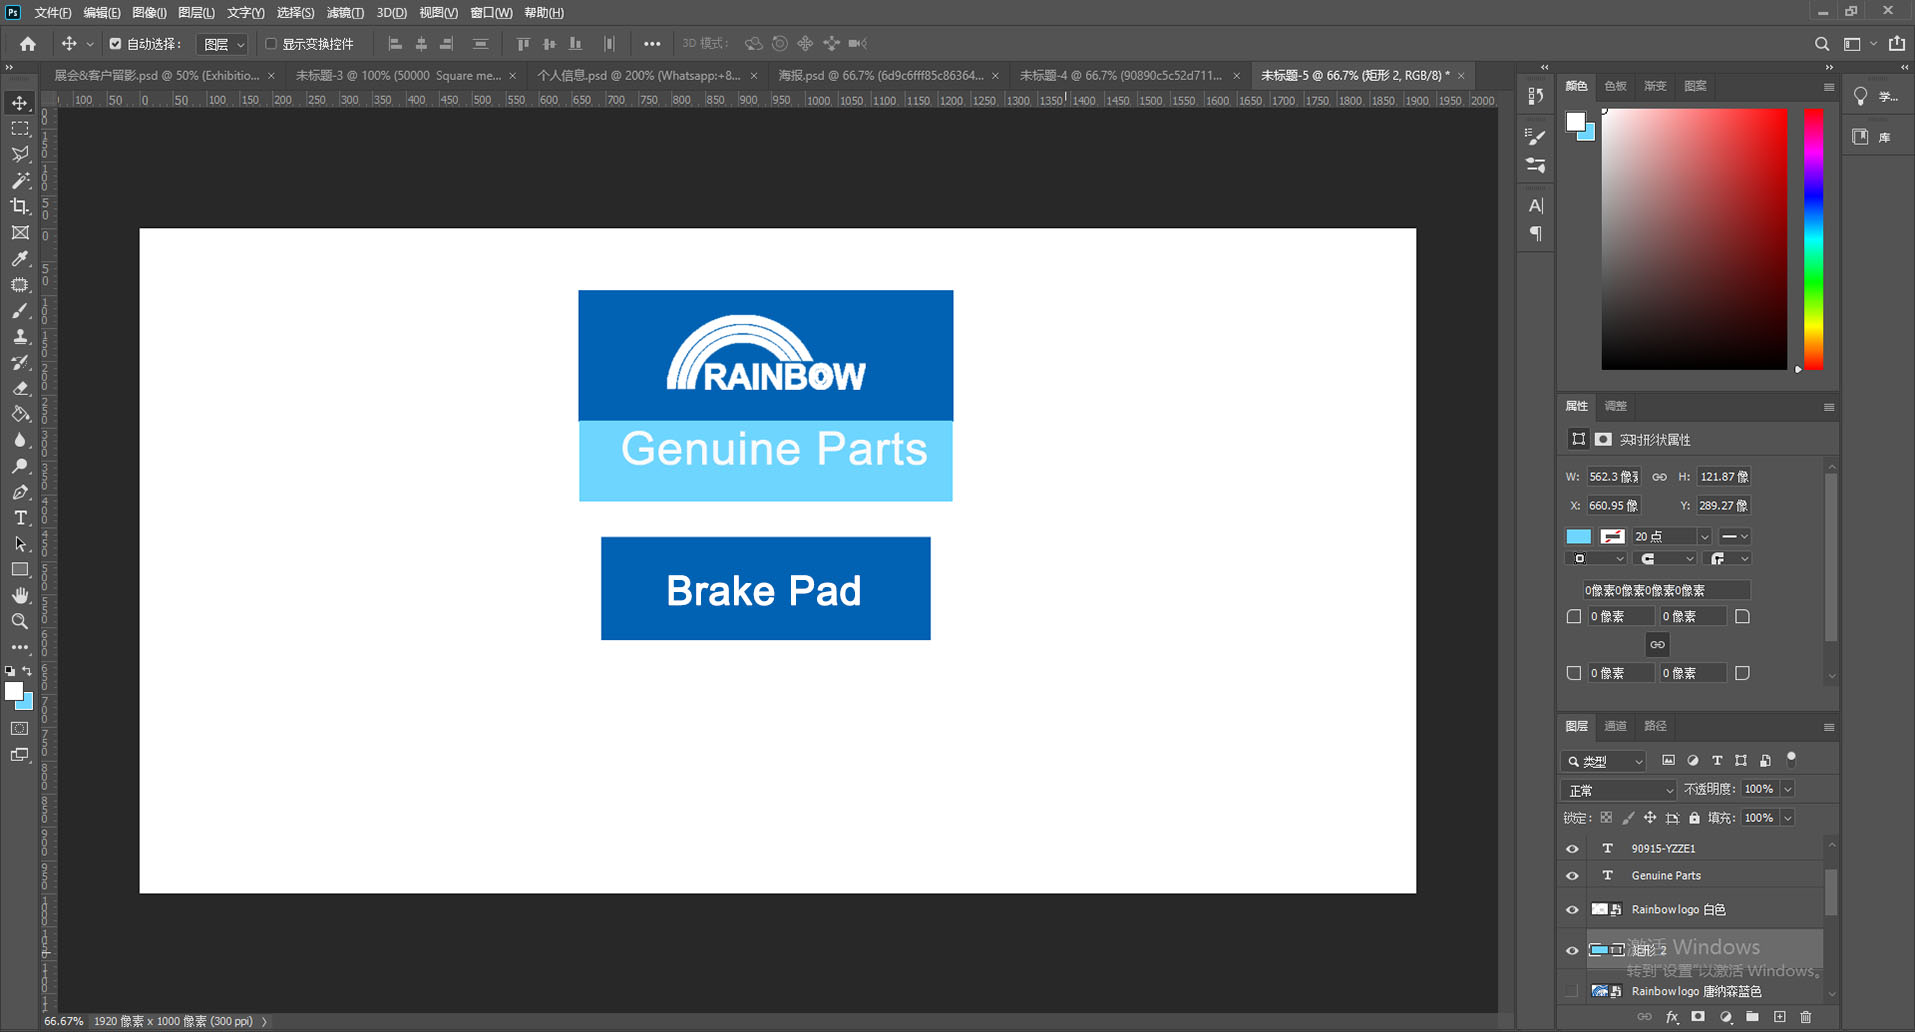This screenshot has height=1032, width=1915.
Task: Click the shape stroke color swatch
Action: click(1612, 537)
